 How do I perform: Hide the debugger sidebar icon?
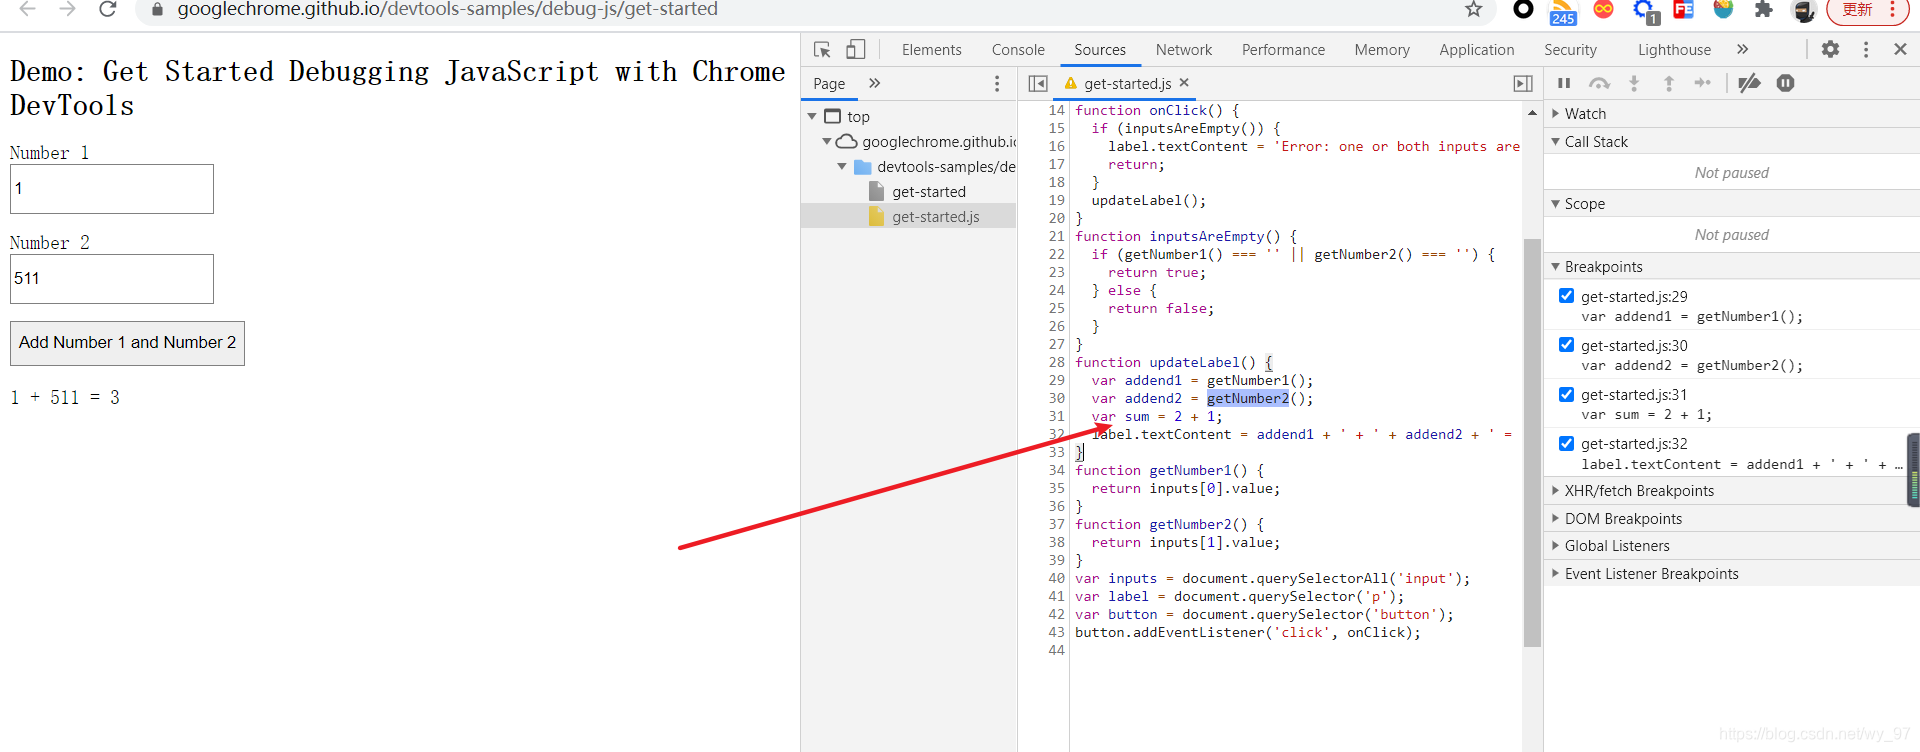(x=1523, y=83)
